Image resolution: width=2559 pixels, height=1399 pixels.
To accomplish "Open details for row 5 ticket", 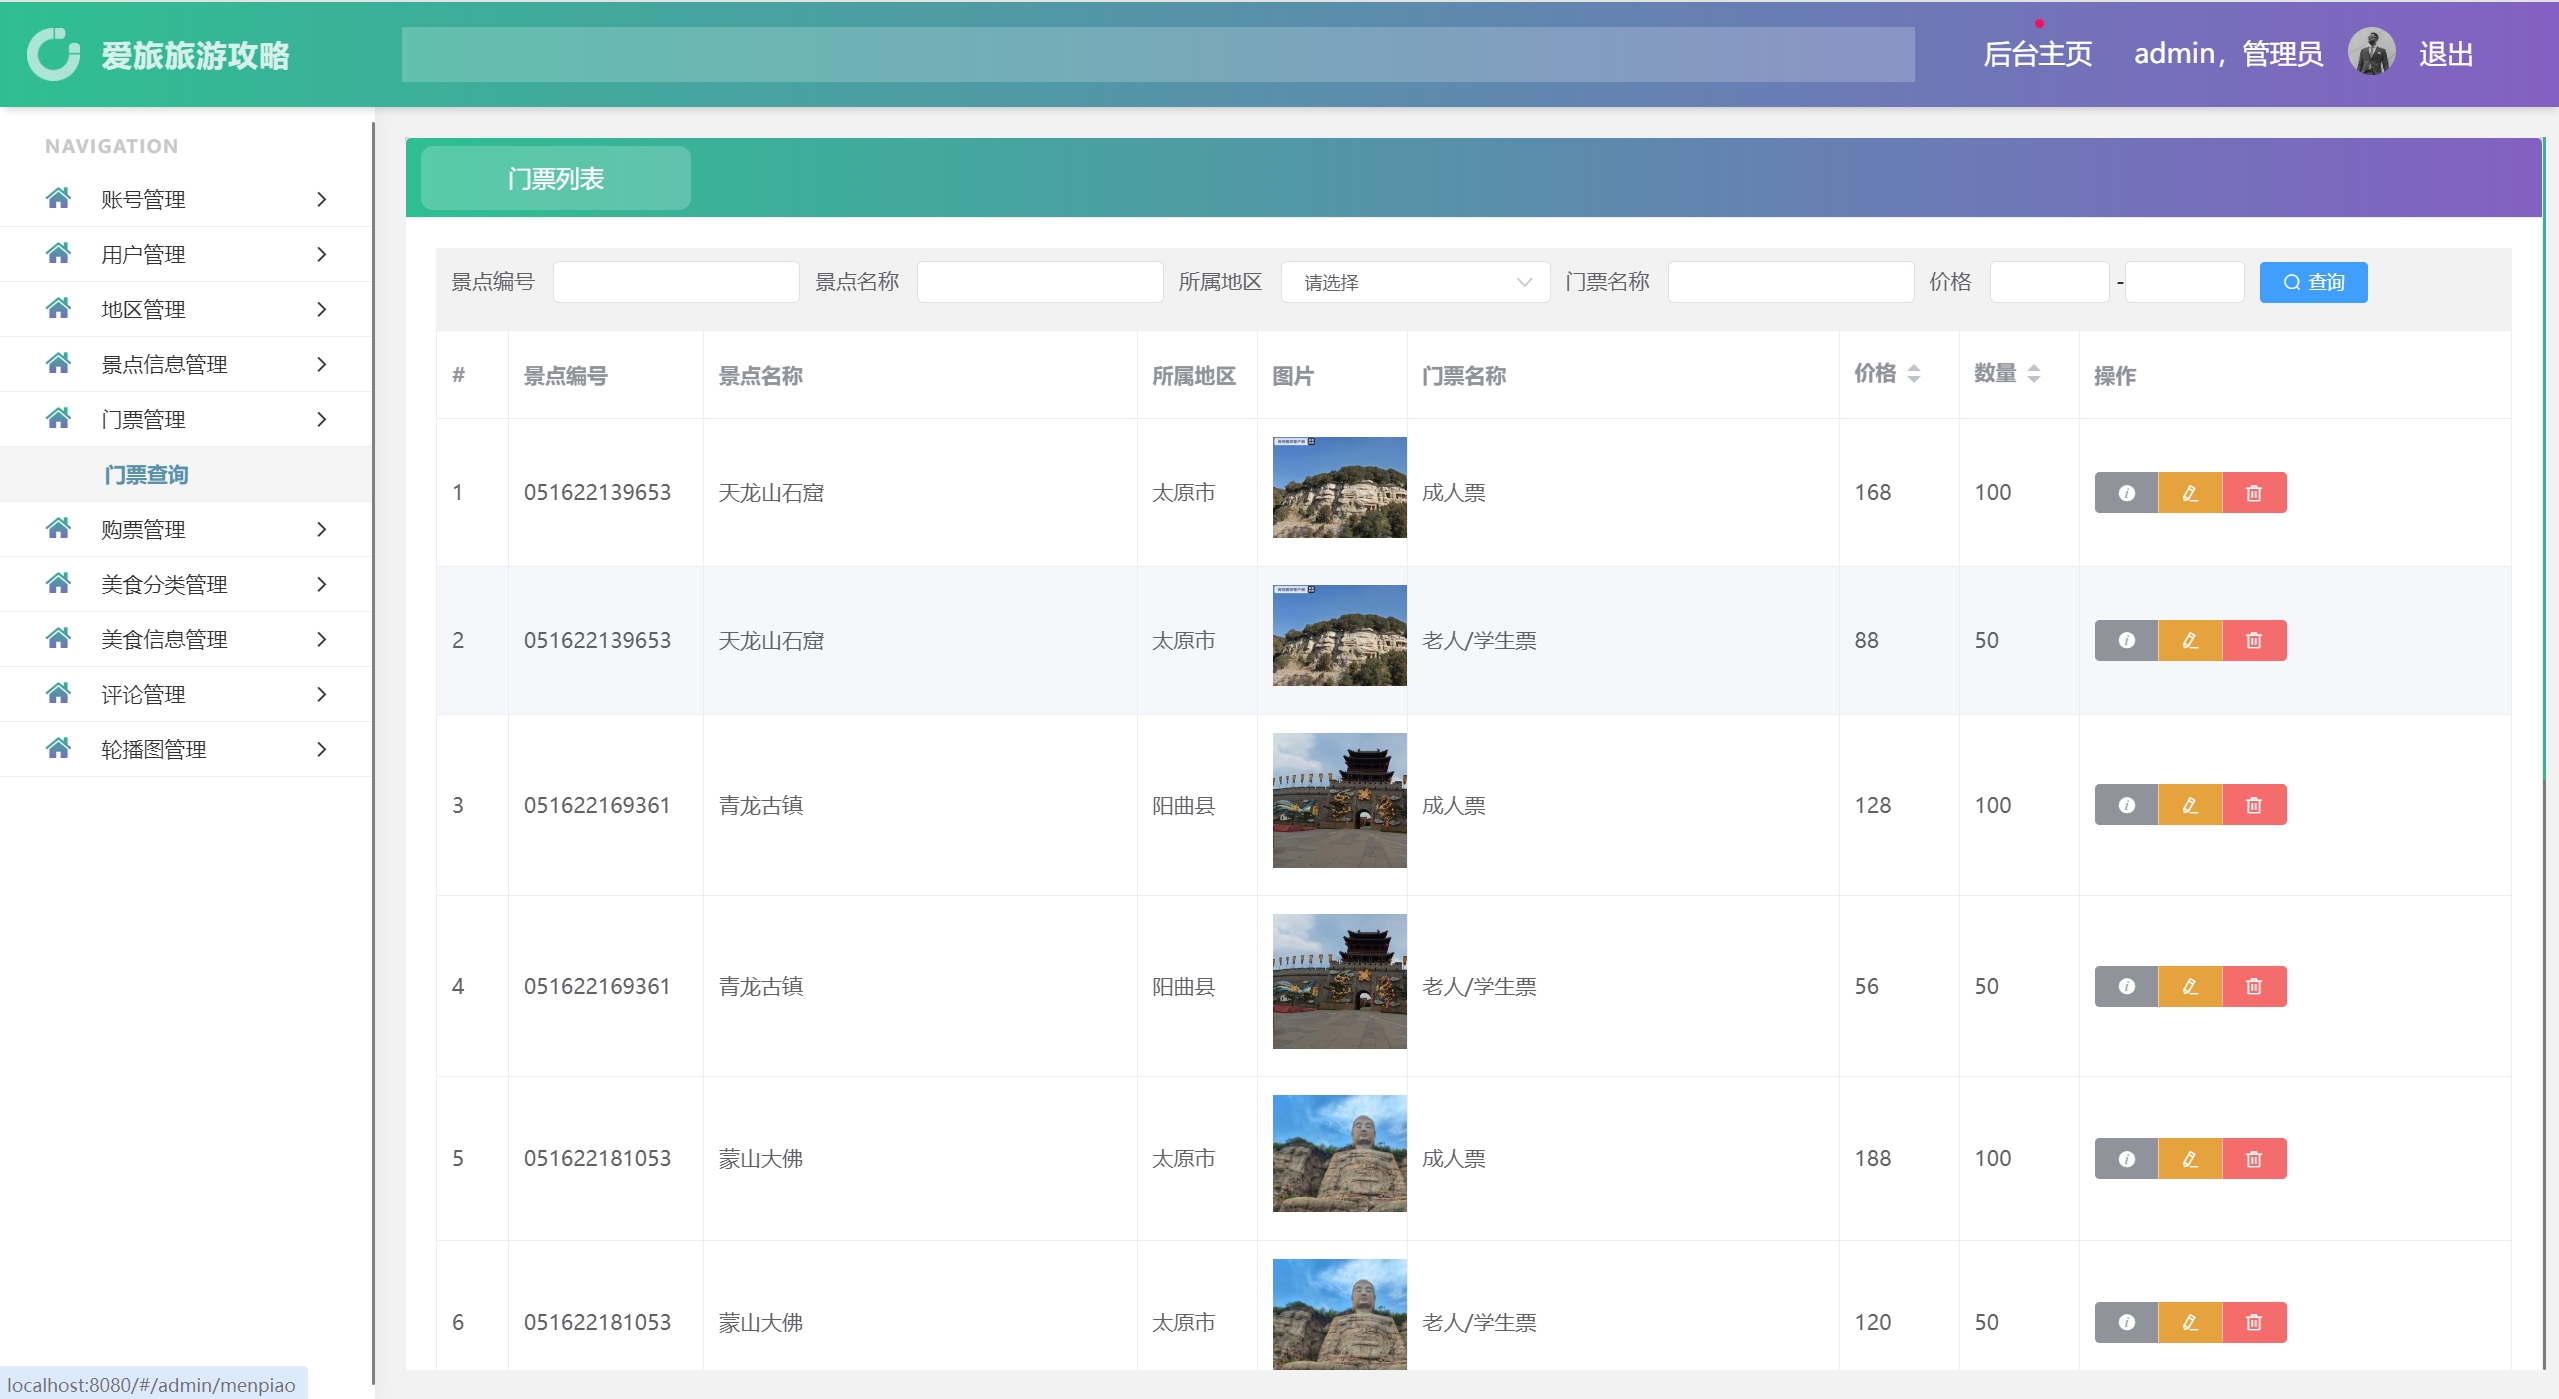I will pos(2126,1159).
